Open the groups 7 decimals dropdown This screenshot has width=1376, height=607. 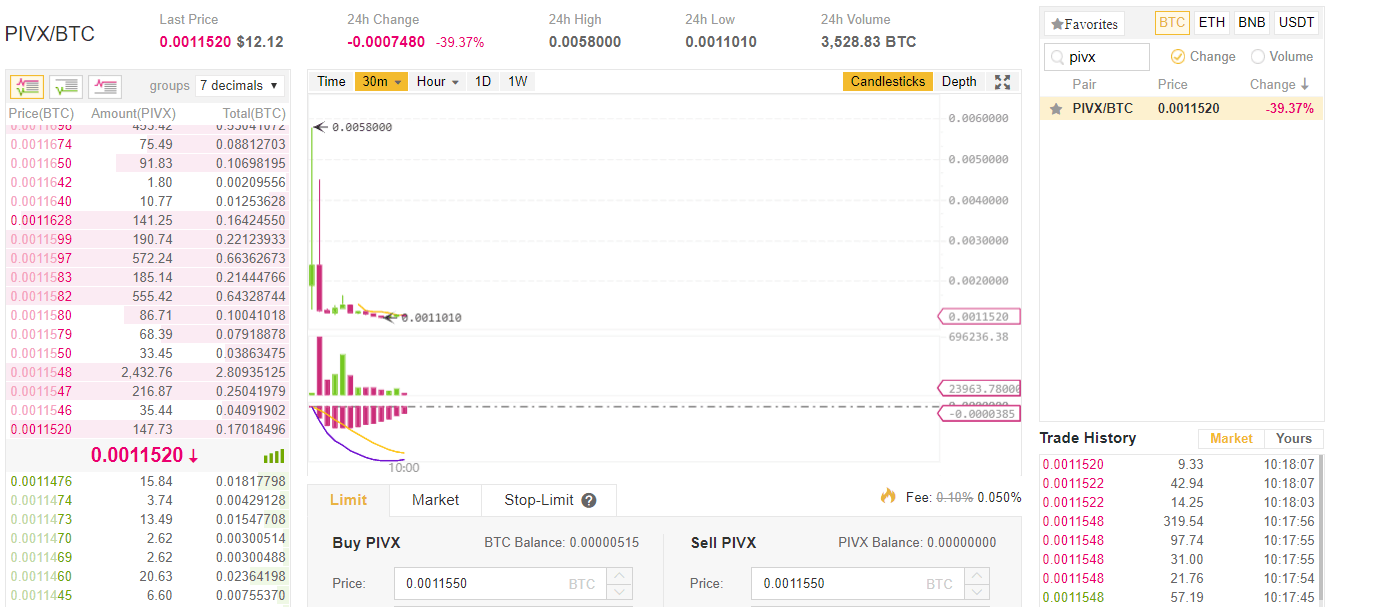(240, 86)
